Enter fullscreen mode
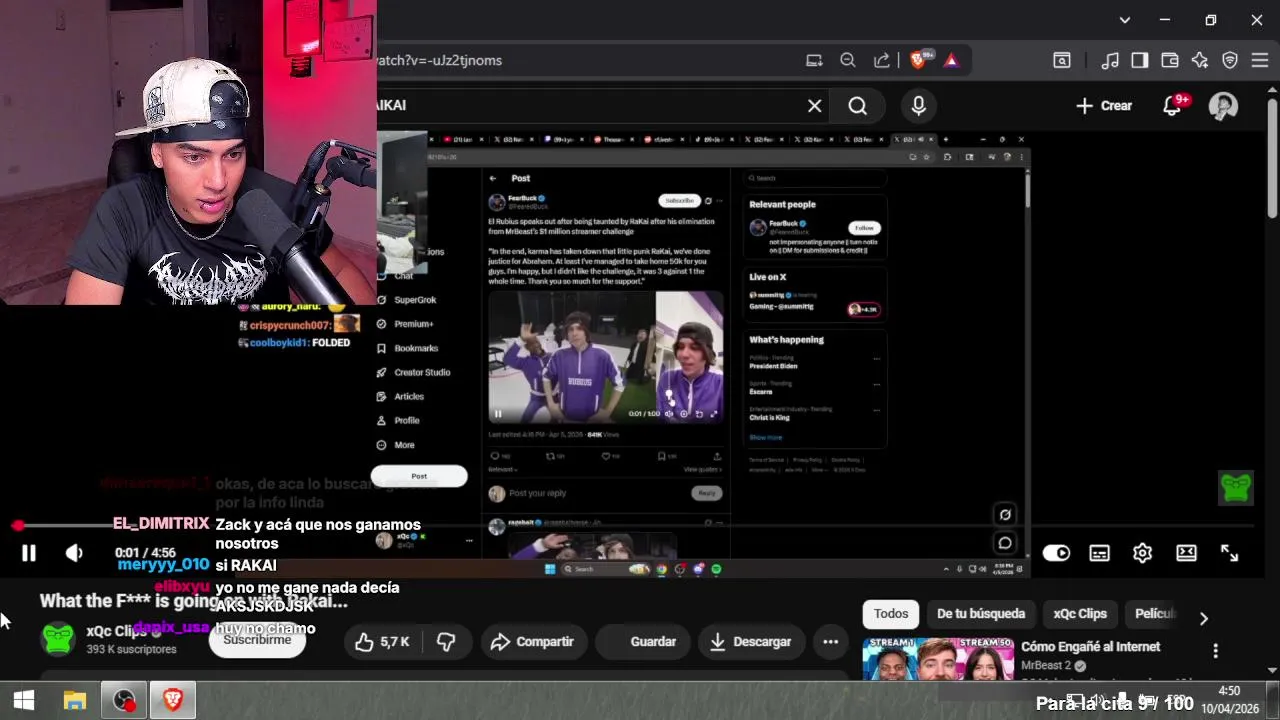The width and height of the screenshot is (1280, 720). click(1229, 553)
